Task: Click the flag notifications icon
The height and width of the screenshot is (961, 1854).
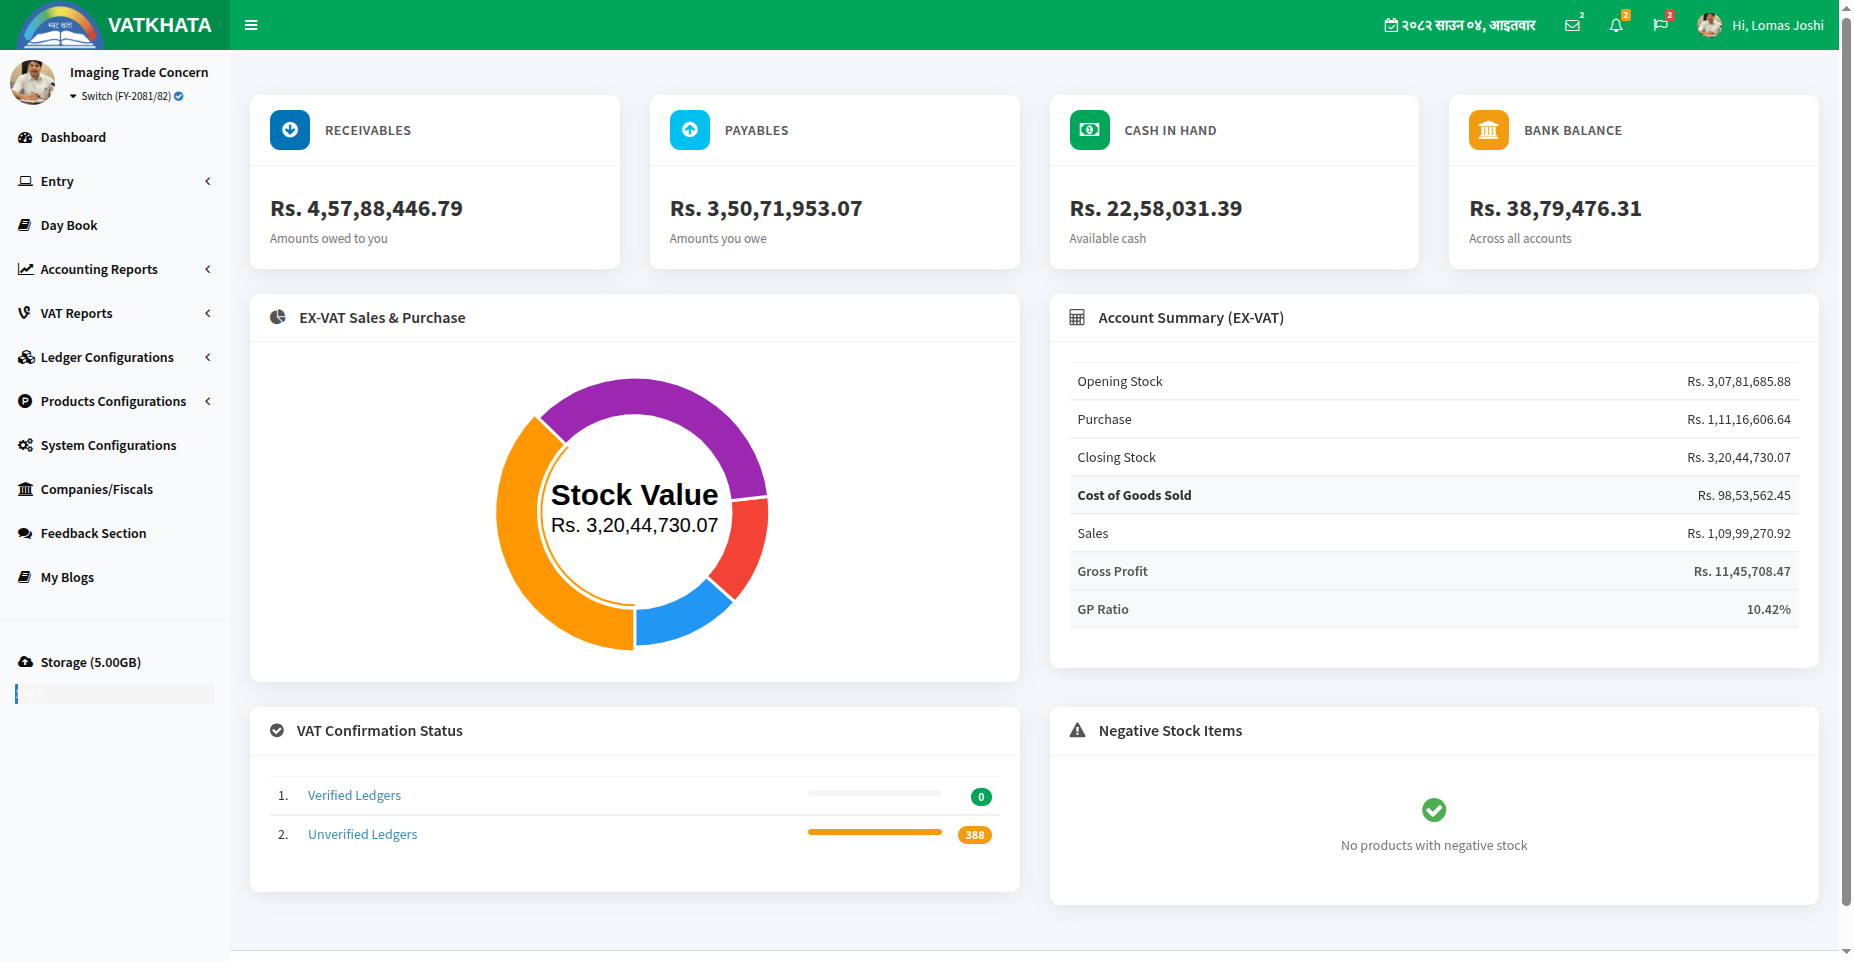Action: pyautogui.click(x=1661, y=25)
